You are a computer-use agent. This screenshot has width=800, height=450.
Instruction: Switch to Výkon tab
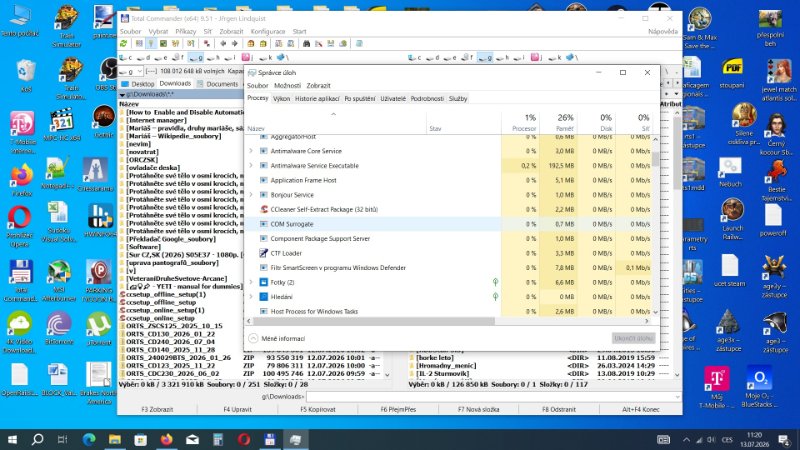(281, 98)
